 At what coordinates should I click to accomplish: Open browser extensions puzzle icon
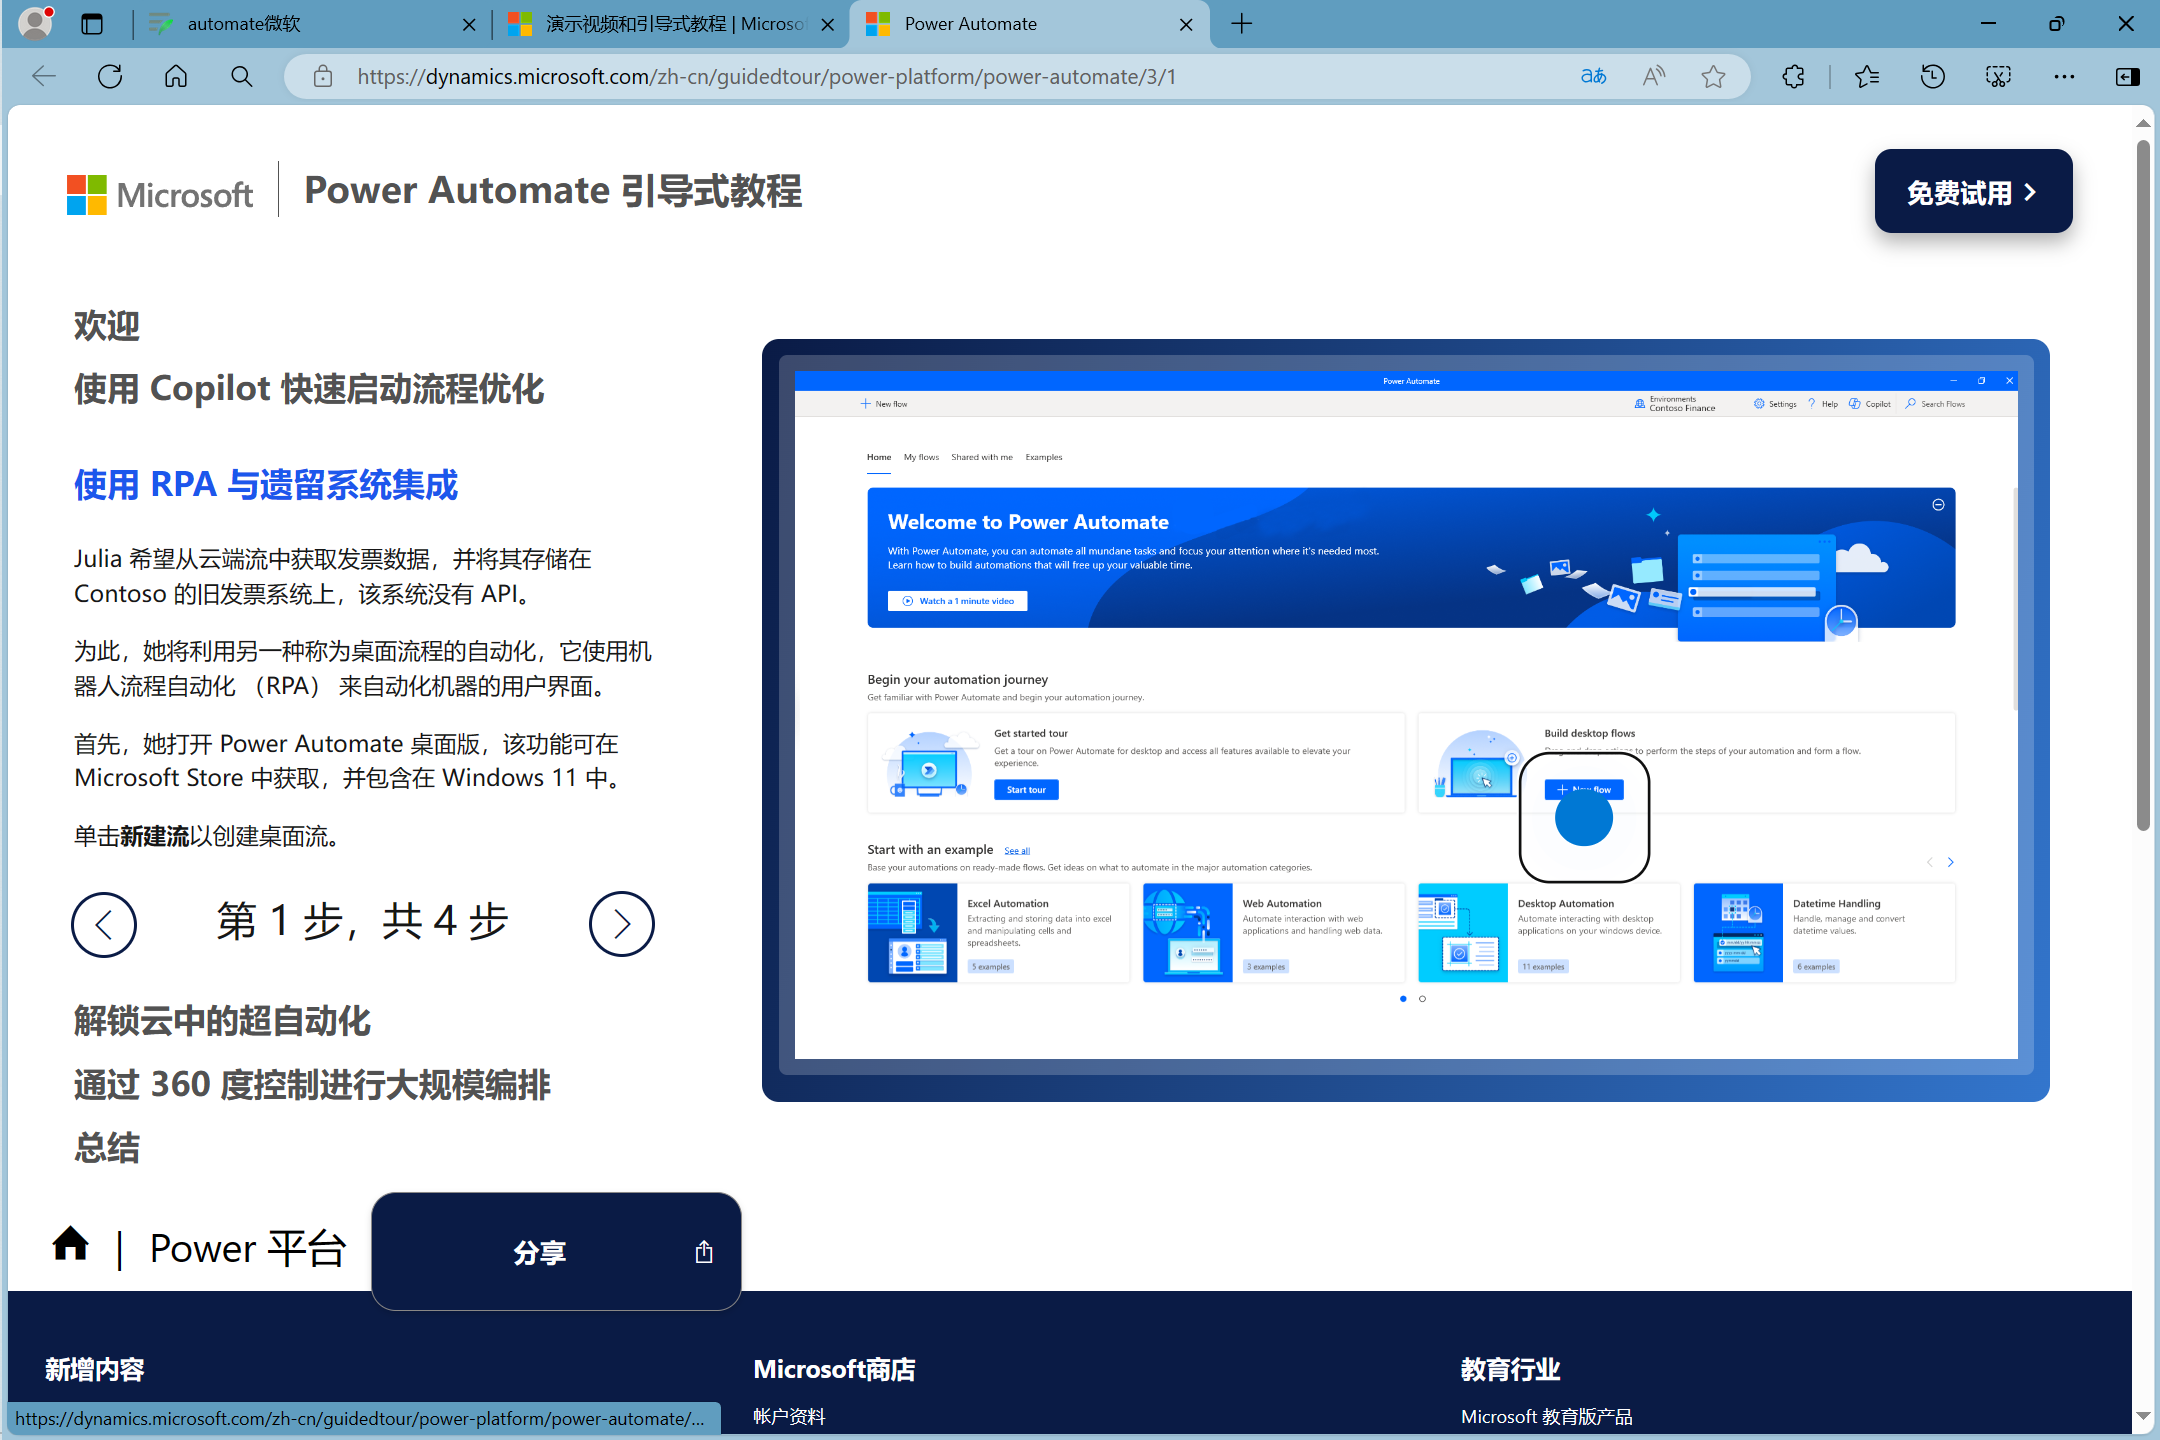click(1794, 77)
